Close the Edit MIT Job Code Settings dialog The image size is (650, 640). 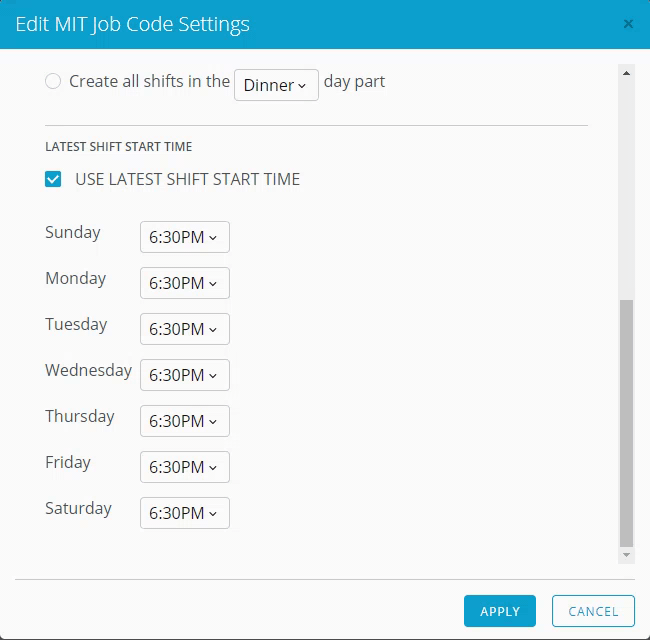(628, 24)
